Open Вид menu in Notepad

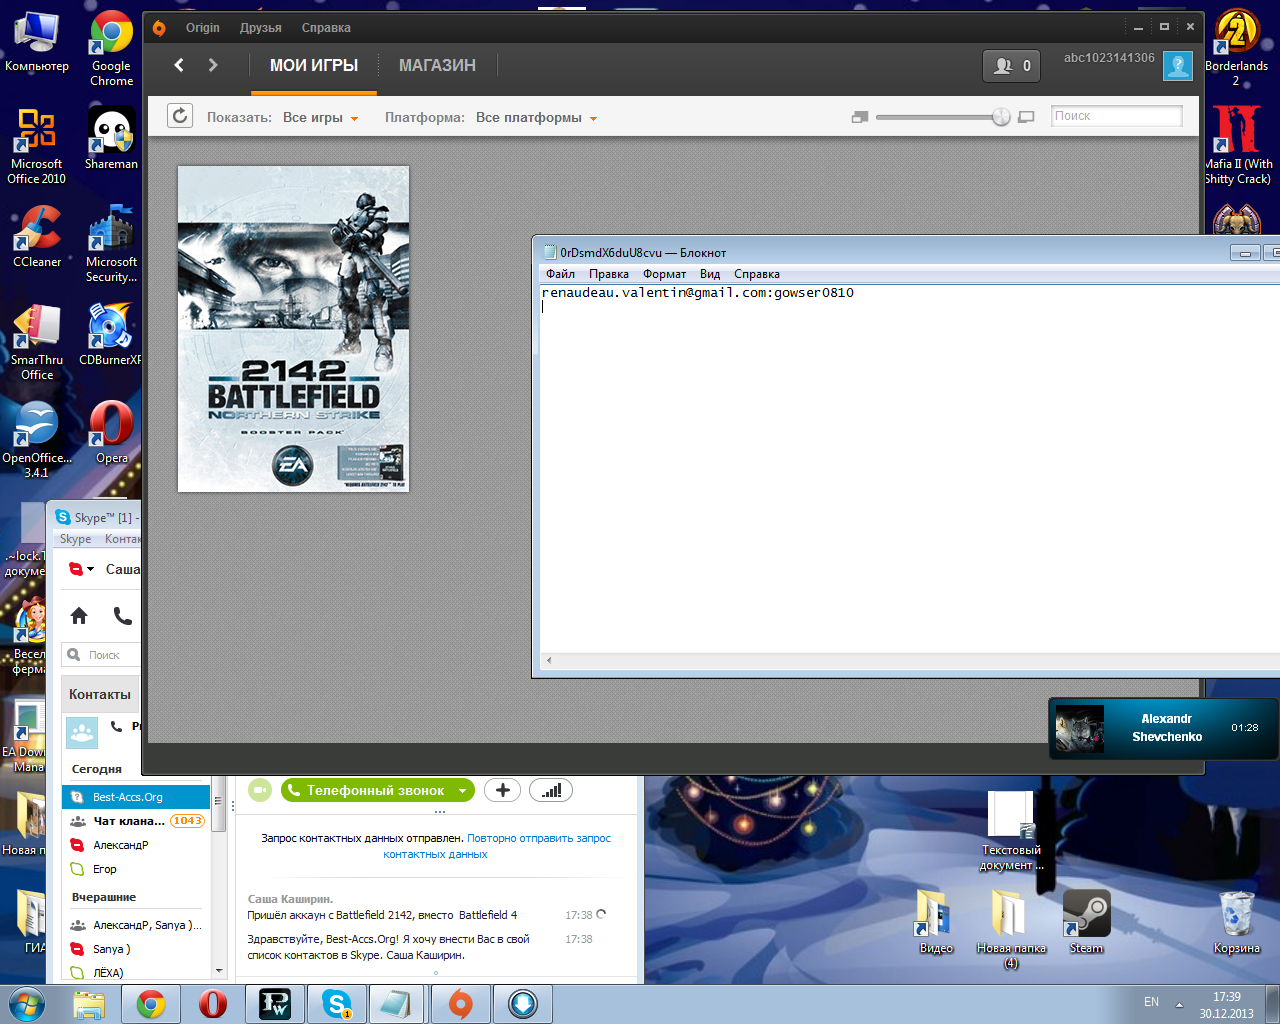pyautogui.click(x=710, y=274)
